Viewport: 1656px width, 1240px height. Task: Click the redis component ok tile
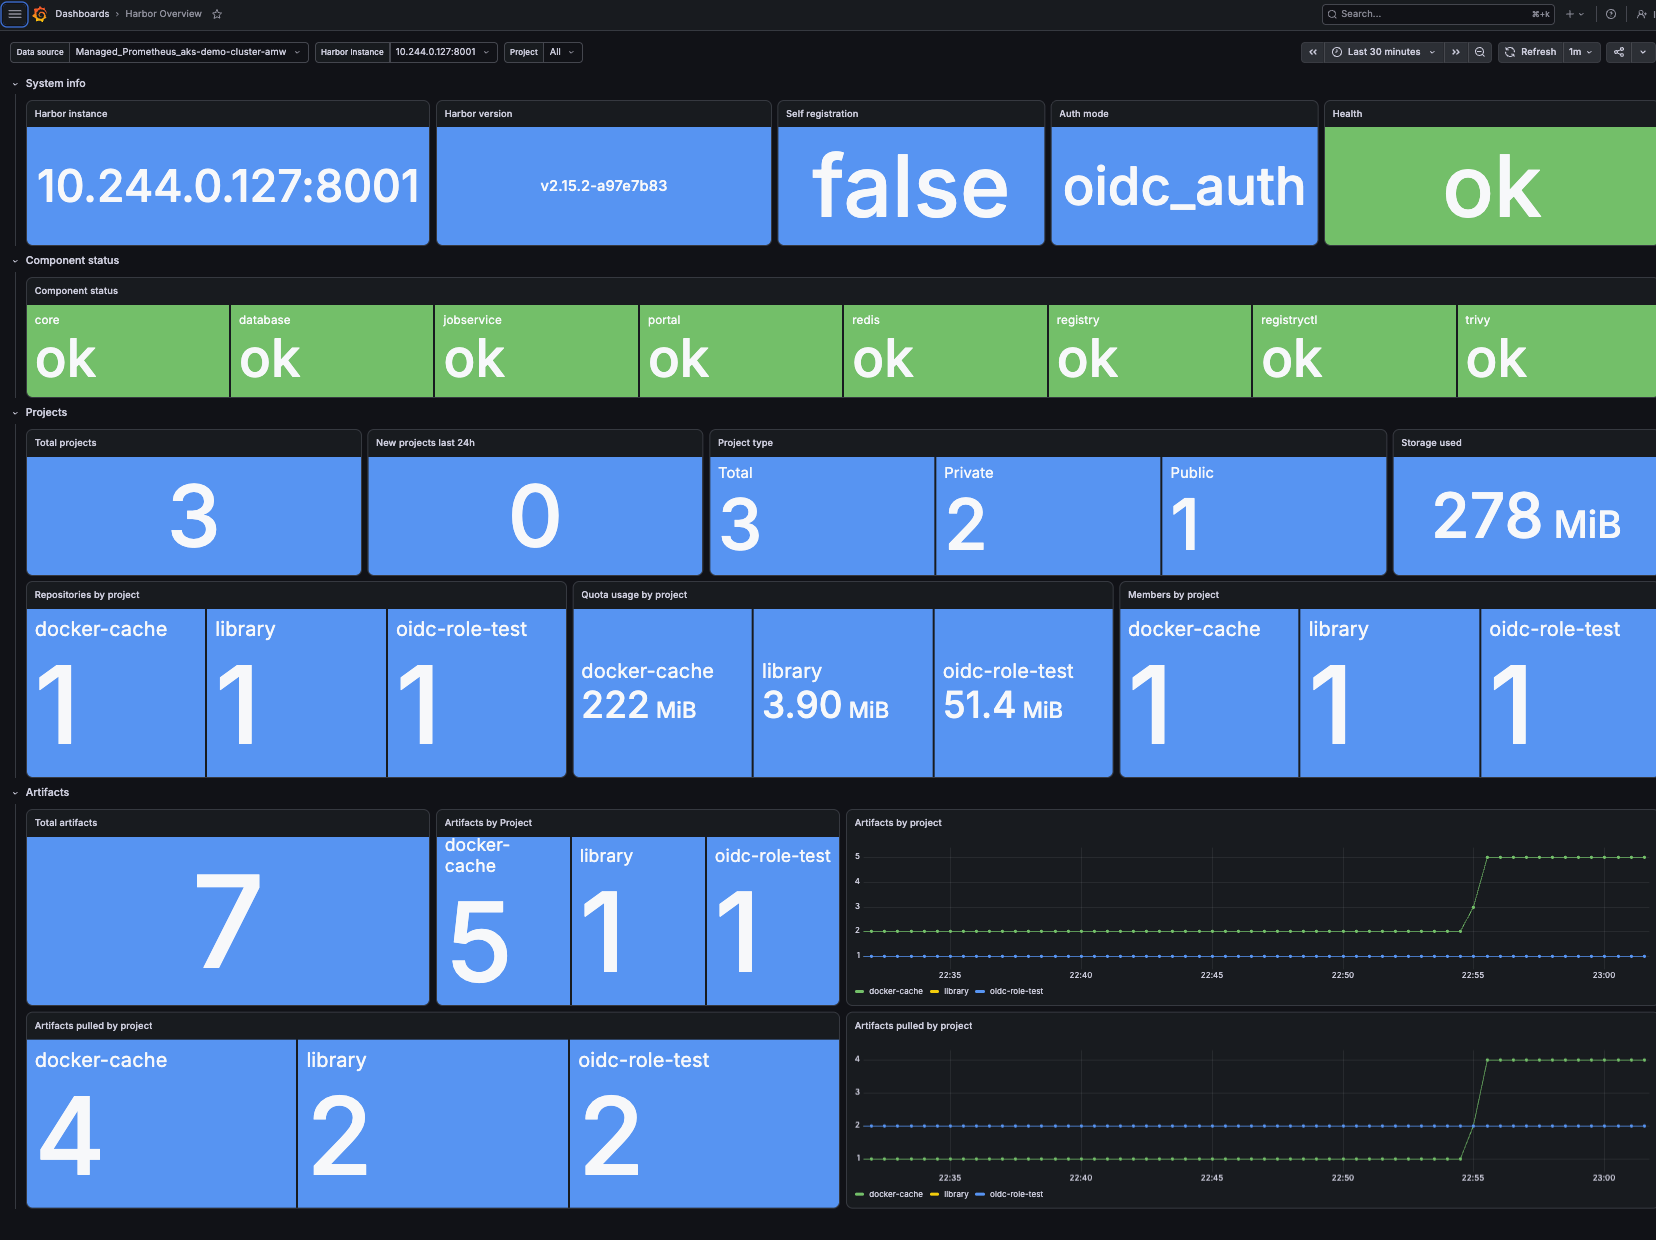pyautogui.click(x=945, y=351)
